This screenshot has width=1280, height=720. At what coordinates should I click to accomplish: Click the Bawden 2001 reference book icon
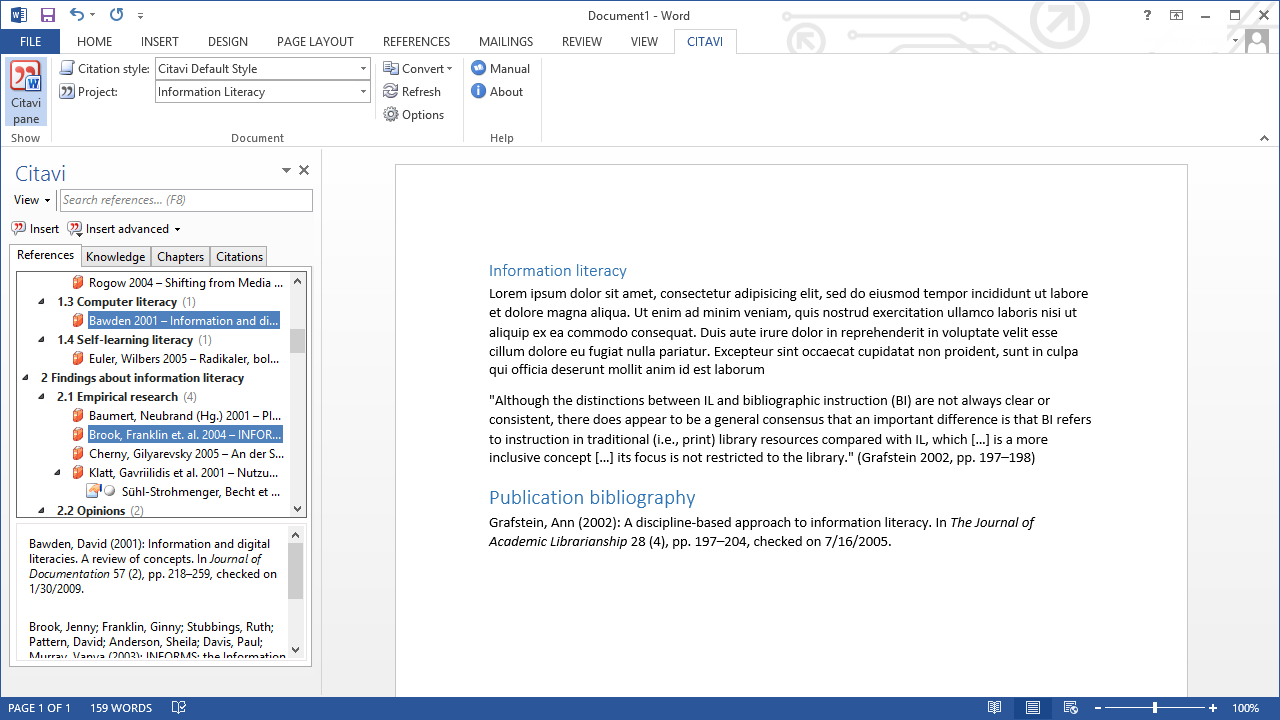point(78,321)
